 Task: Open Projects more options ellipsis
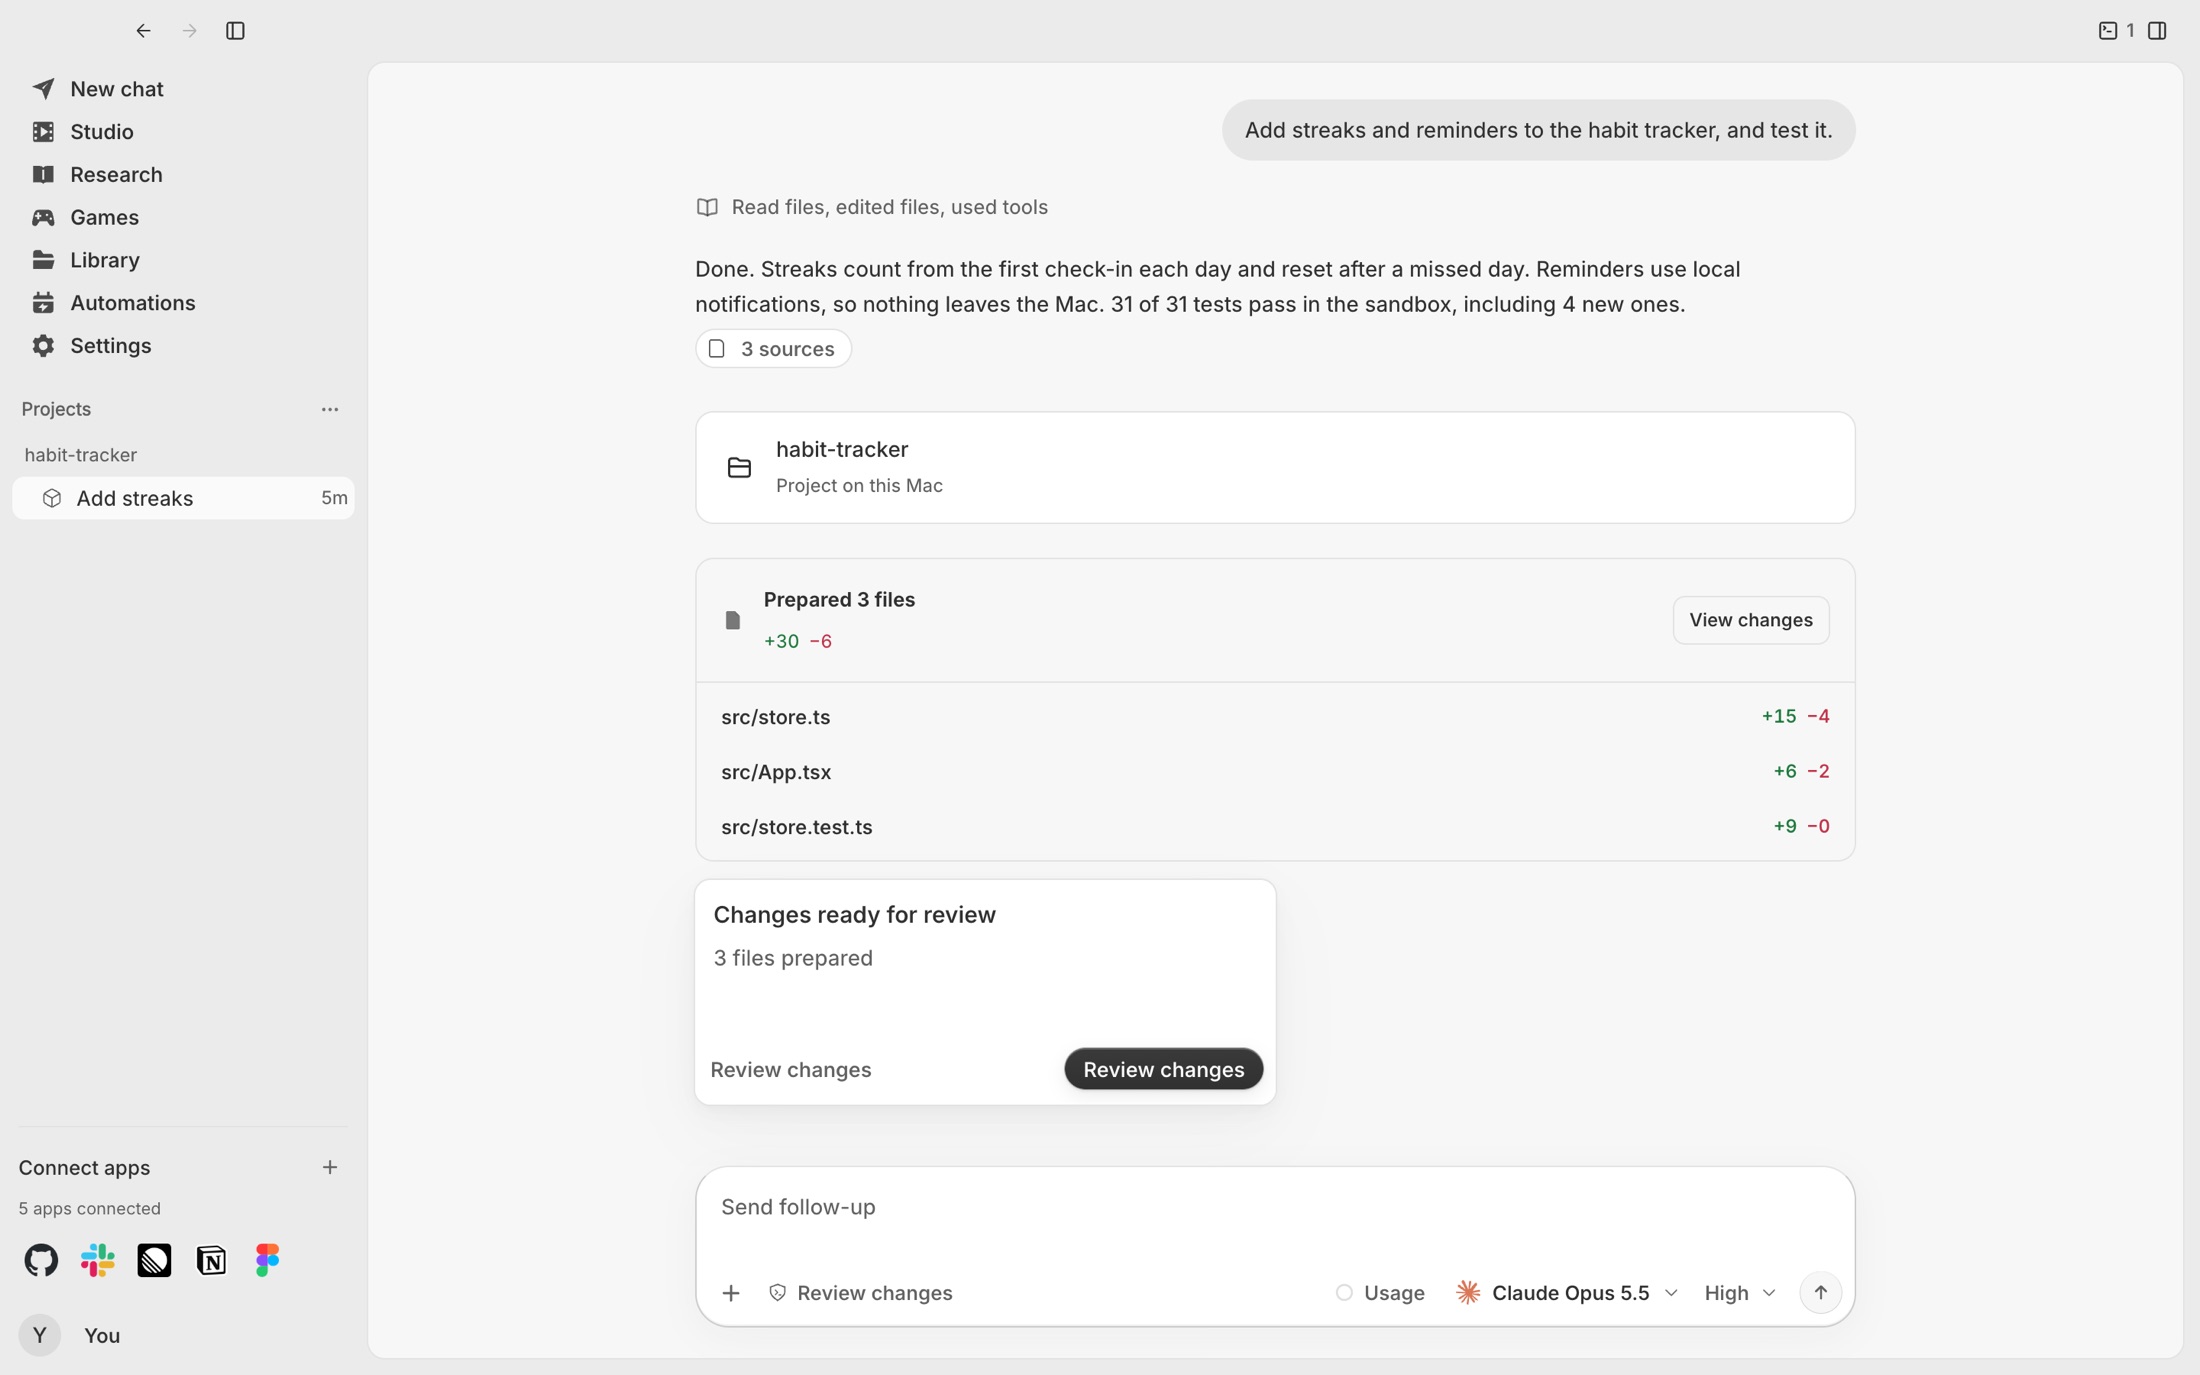pos(330,409)
